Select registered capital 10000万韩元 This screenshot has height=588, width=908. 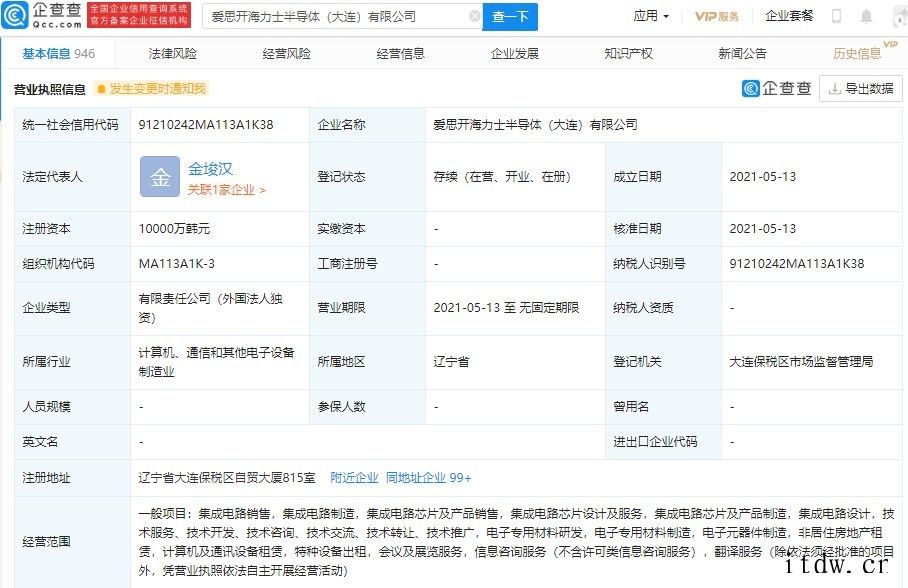coord(174,229)
